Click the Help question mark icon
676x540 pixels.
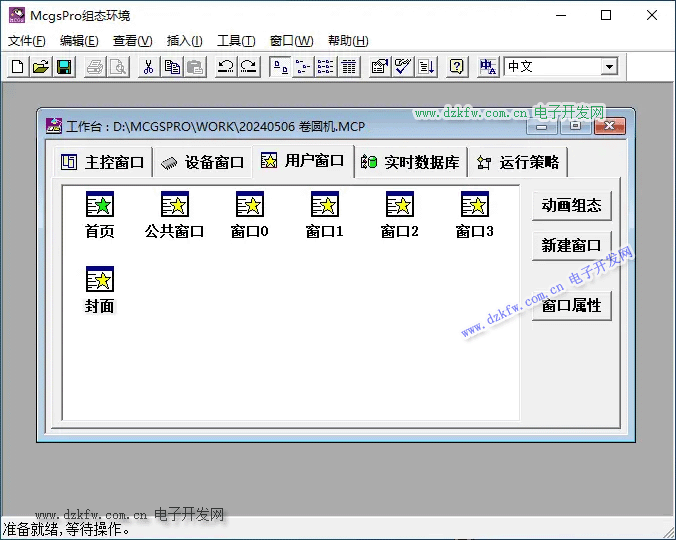tap(456, 67)
